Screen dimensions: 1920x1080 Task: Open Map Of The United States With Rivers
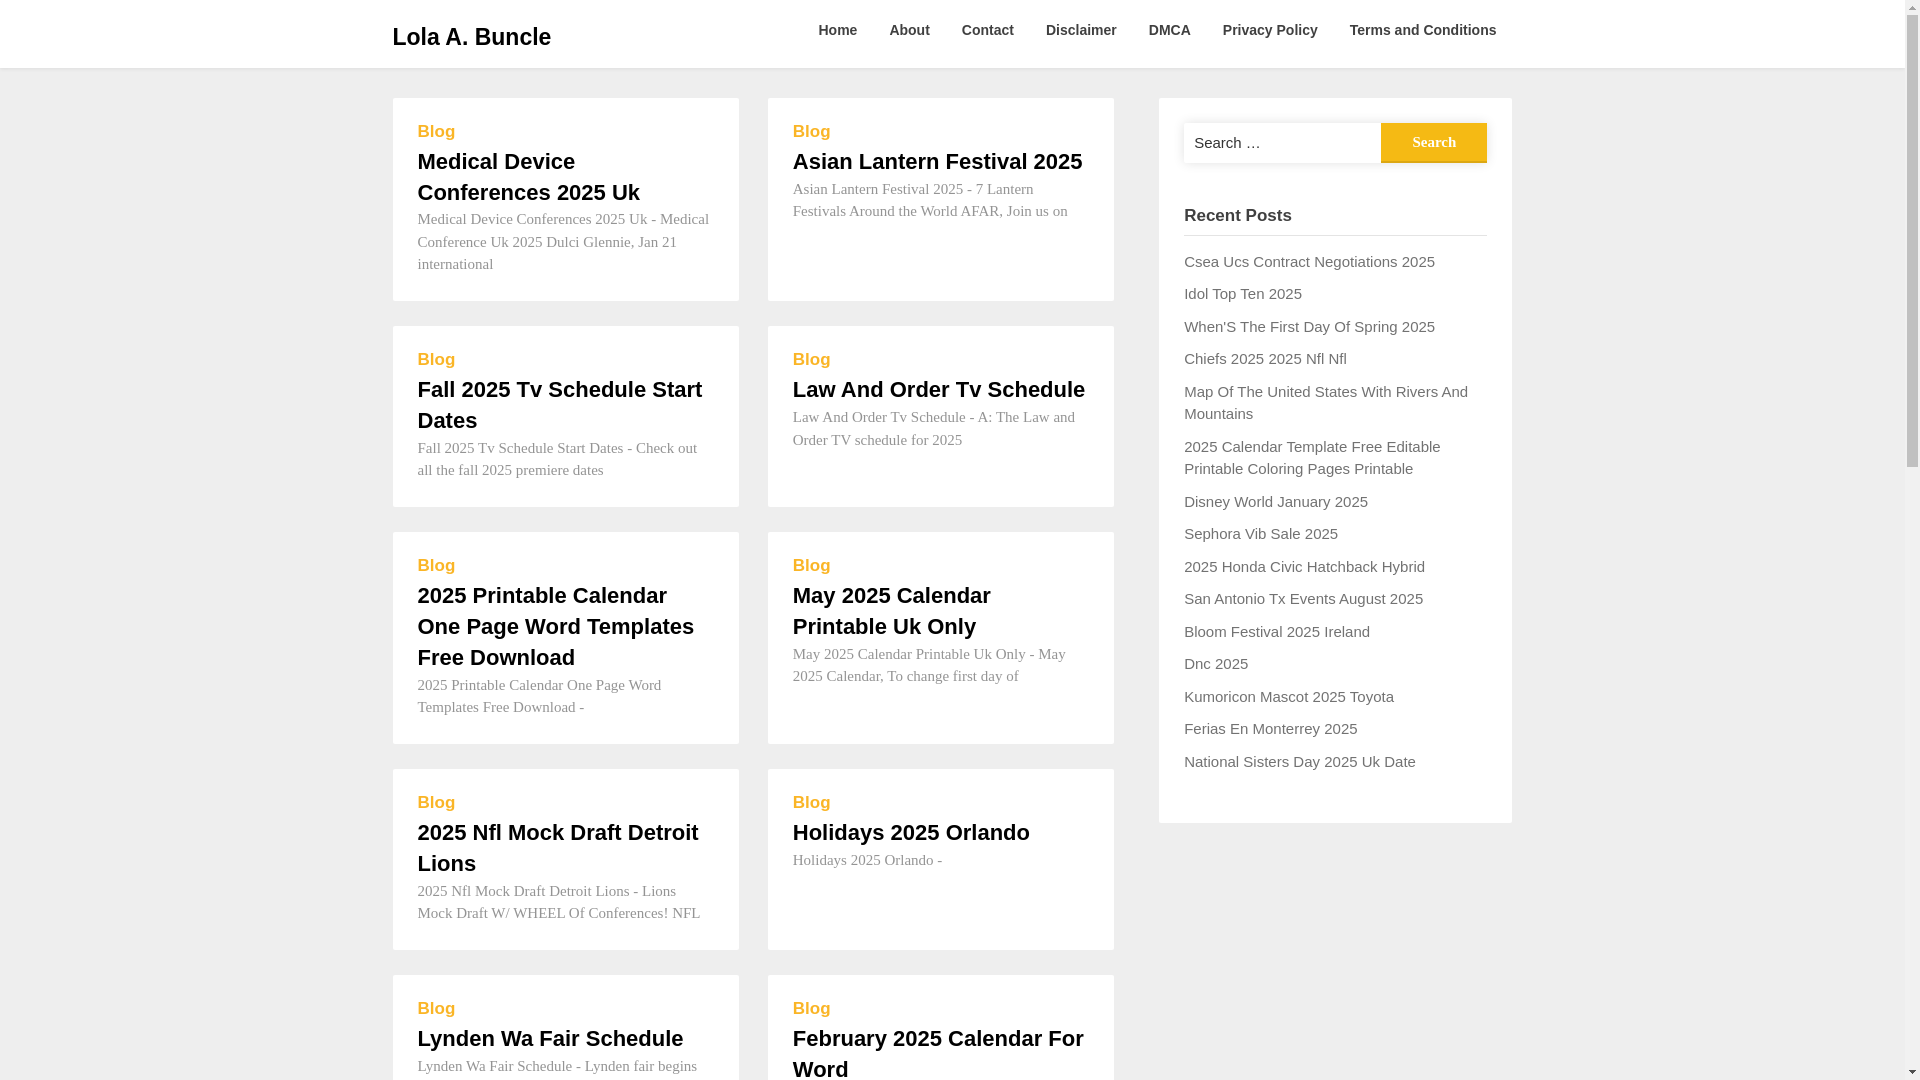tap(1326, 403)
